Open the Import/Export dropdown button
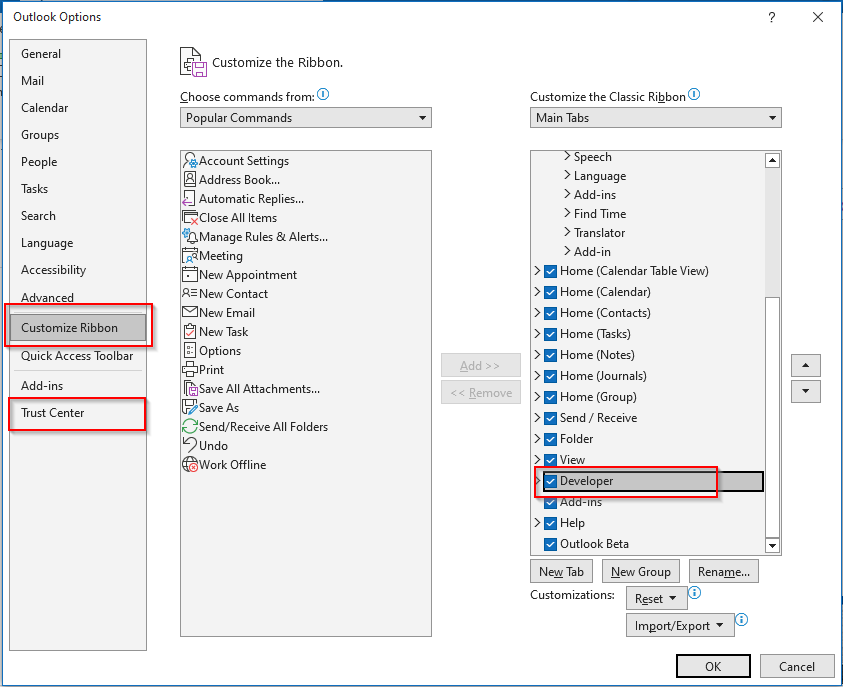 tap(680, 626)
